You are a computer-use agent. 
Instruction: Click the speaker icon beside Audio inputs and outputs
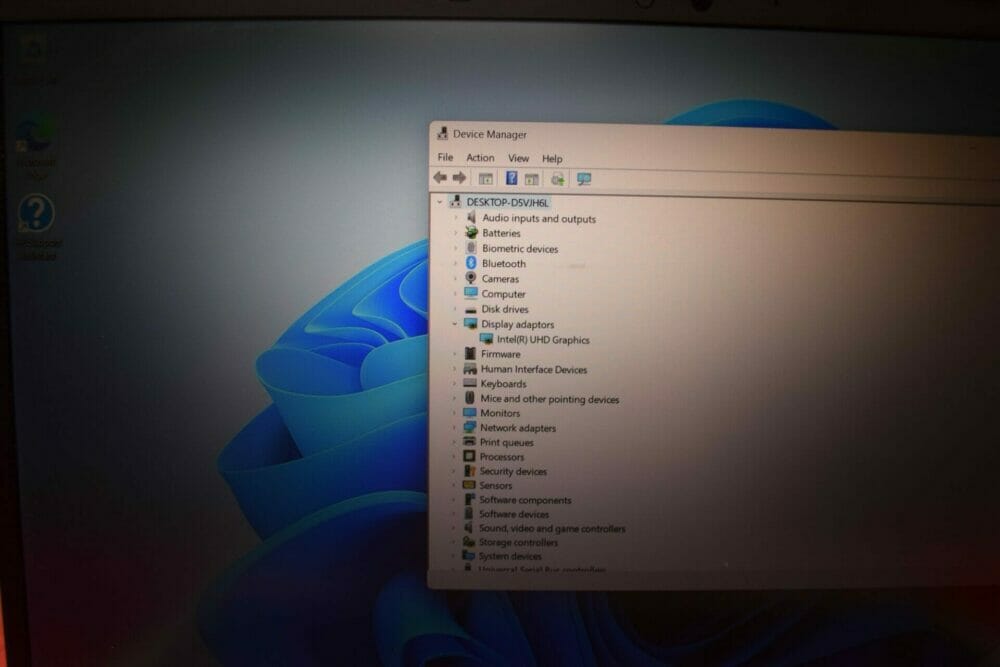[471, 217]
